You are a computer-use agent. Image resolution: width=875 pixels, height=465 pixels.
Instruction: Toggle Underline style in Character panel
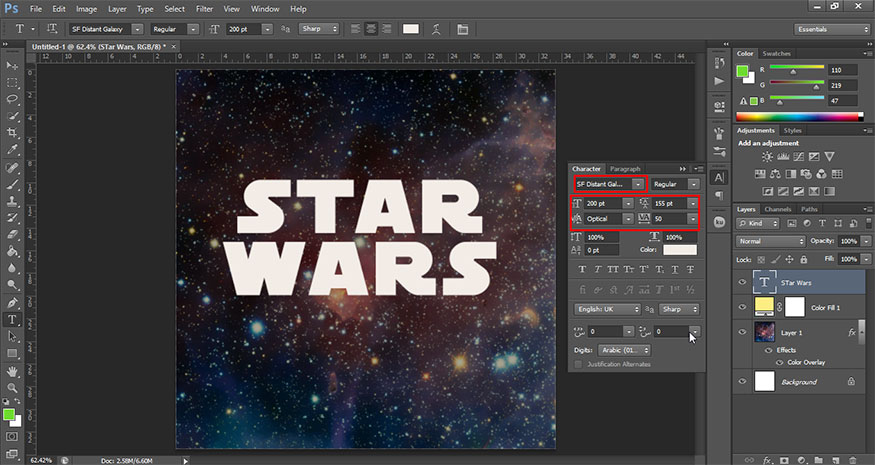675,269
